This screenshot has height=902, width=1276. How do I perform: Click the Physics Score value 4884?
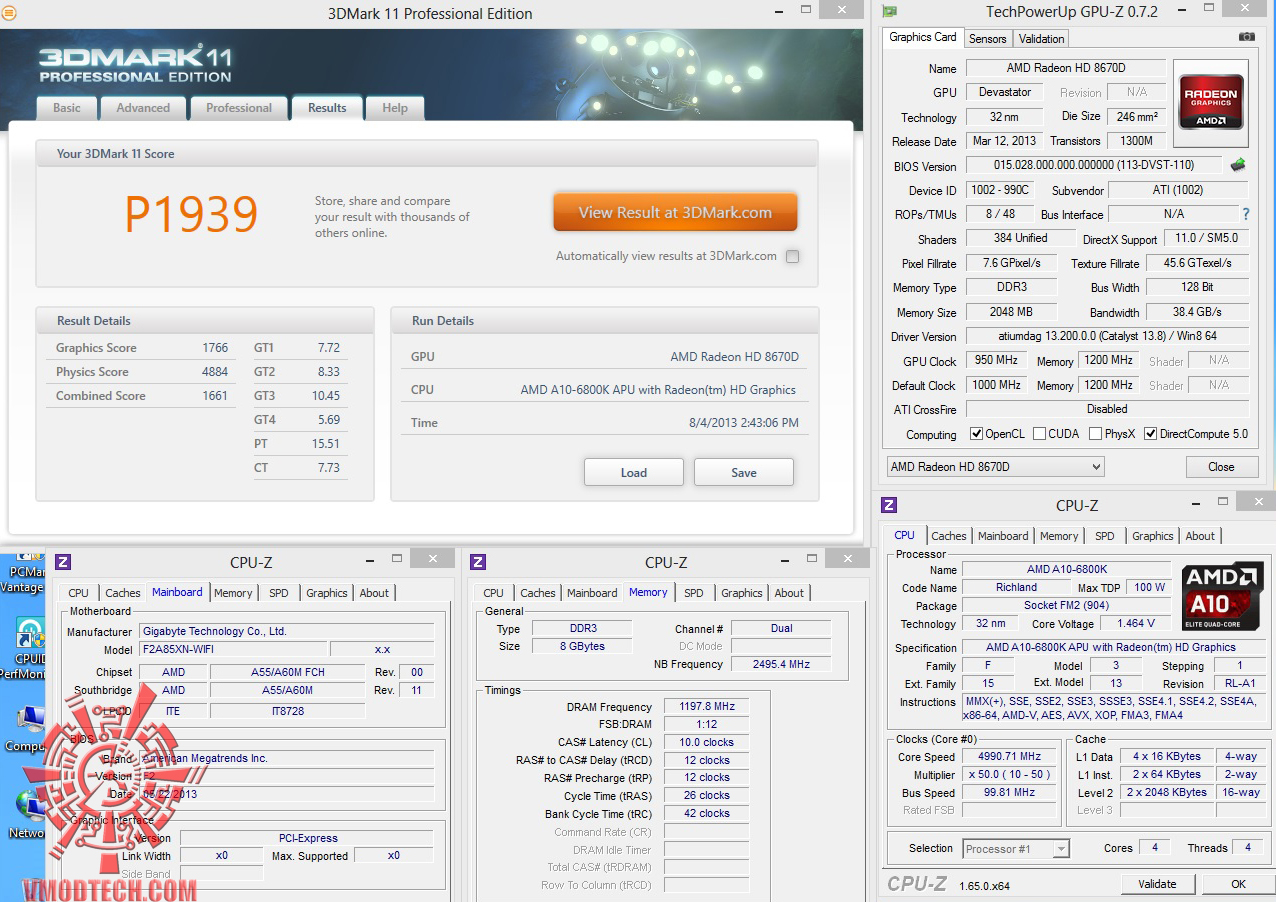215,372
